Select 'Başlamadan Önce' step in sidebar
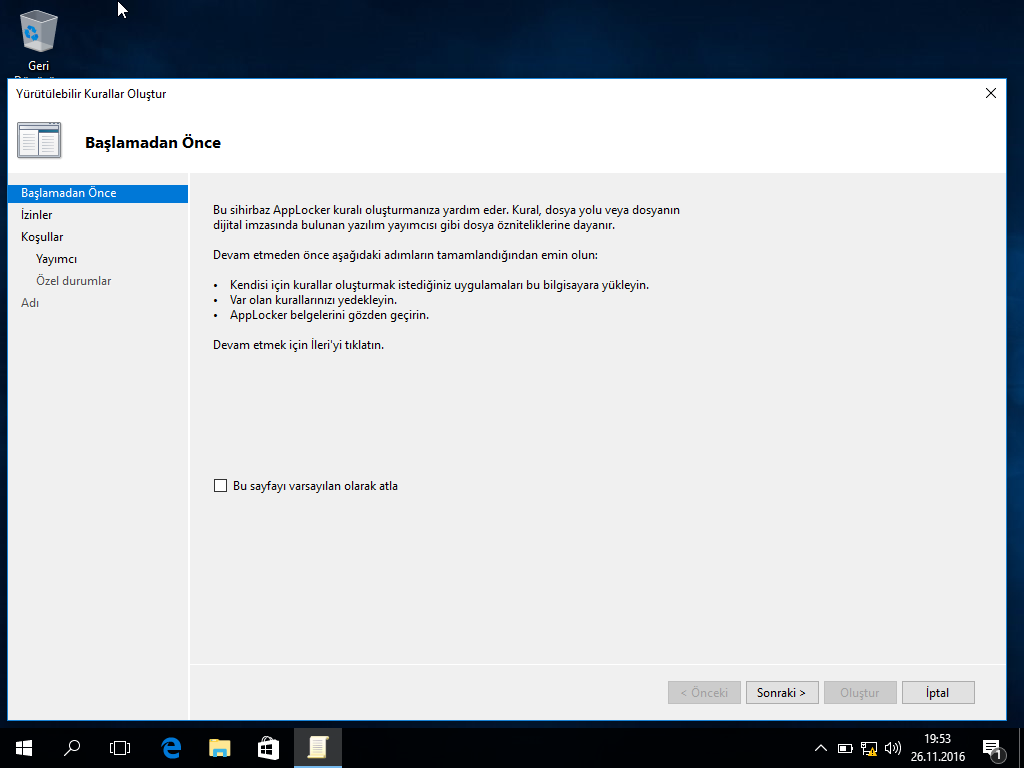 click(x=68, y=193)
